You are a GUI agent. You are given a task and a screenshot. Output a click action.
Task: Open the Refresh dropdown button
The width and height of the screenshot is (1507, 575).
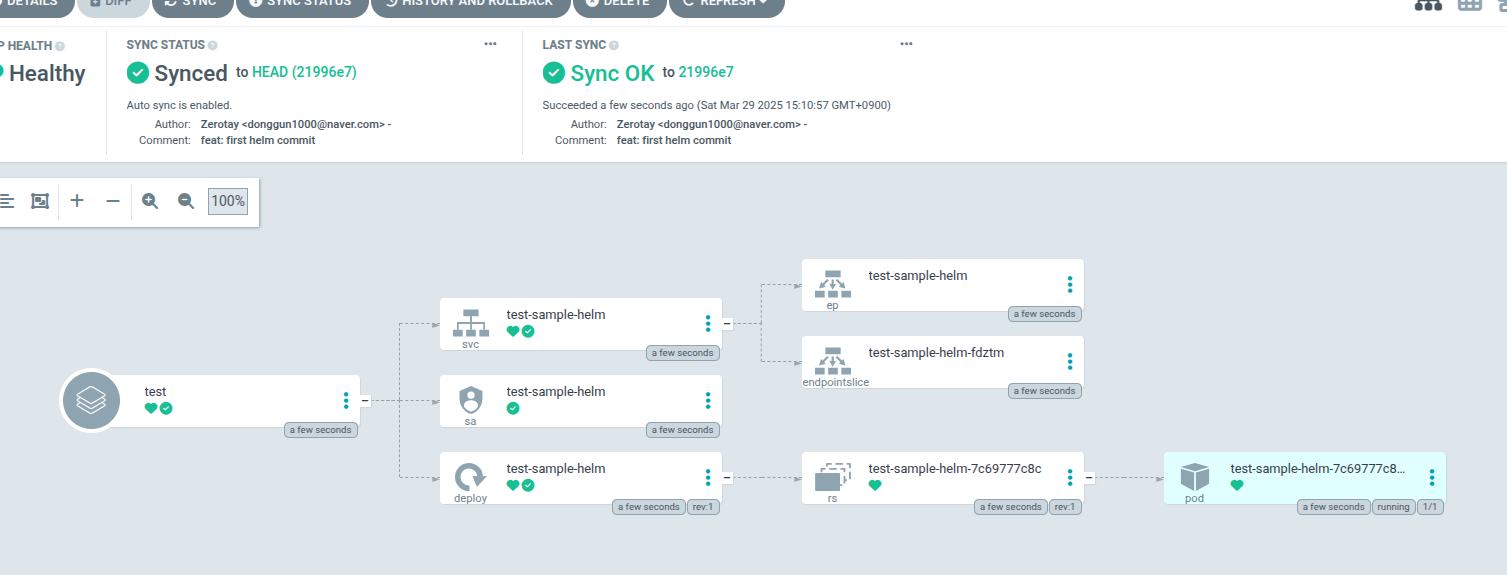(x=726, y=4)
